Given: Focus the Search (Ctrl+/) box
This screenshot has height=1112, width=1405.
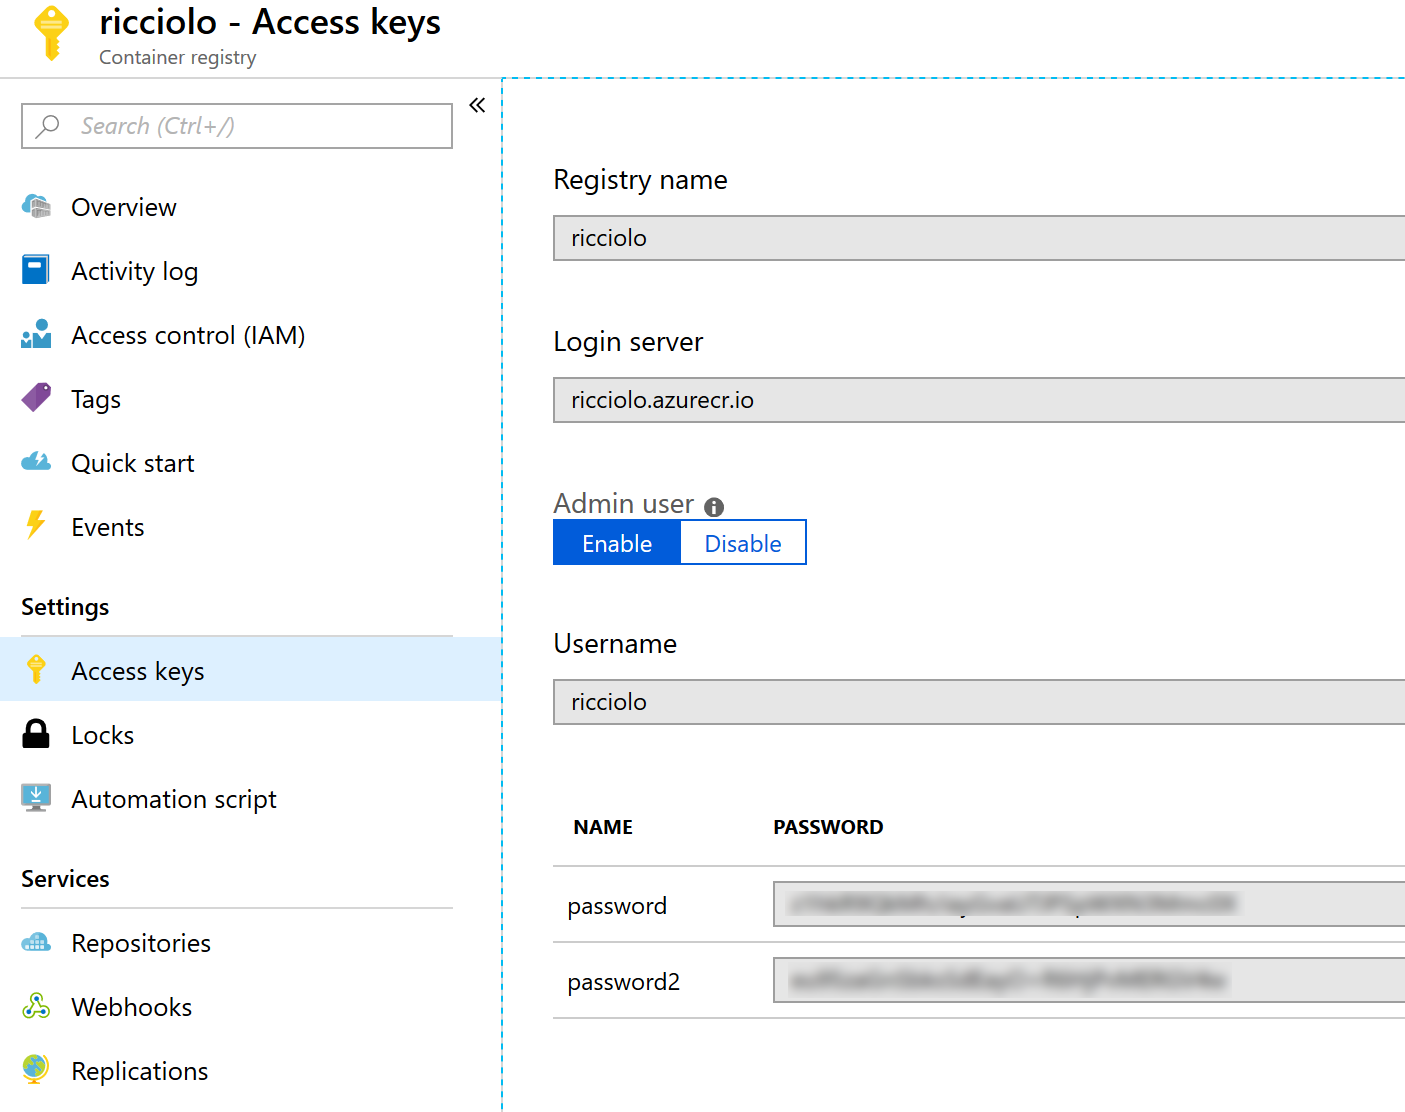Looking at the screenshot, I should pyautogui.click(x=237, y=126).
